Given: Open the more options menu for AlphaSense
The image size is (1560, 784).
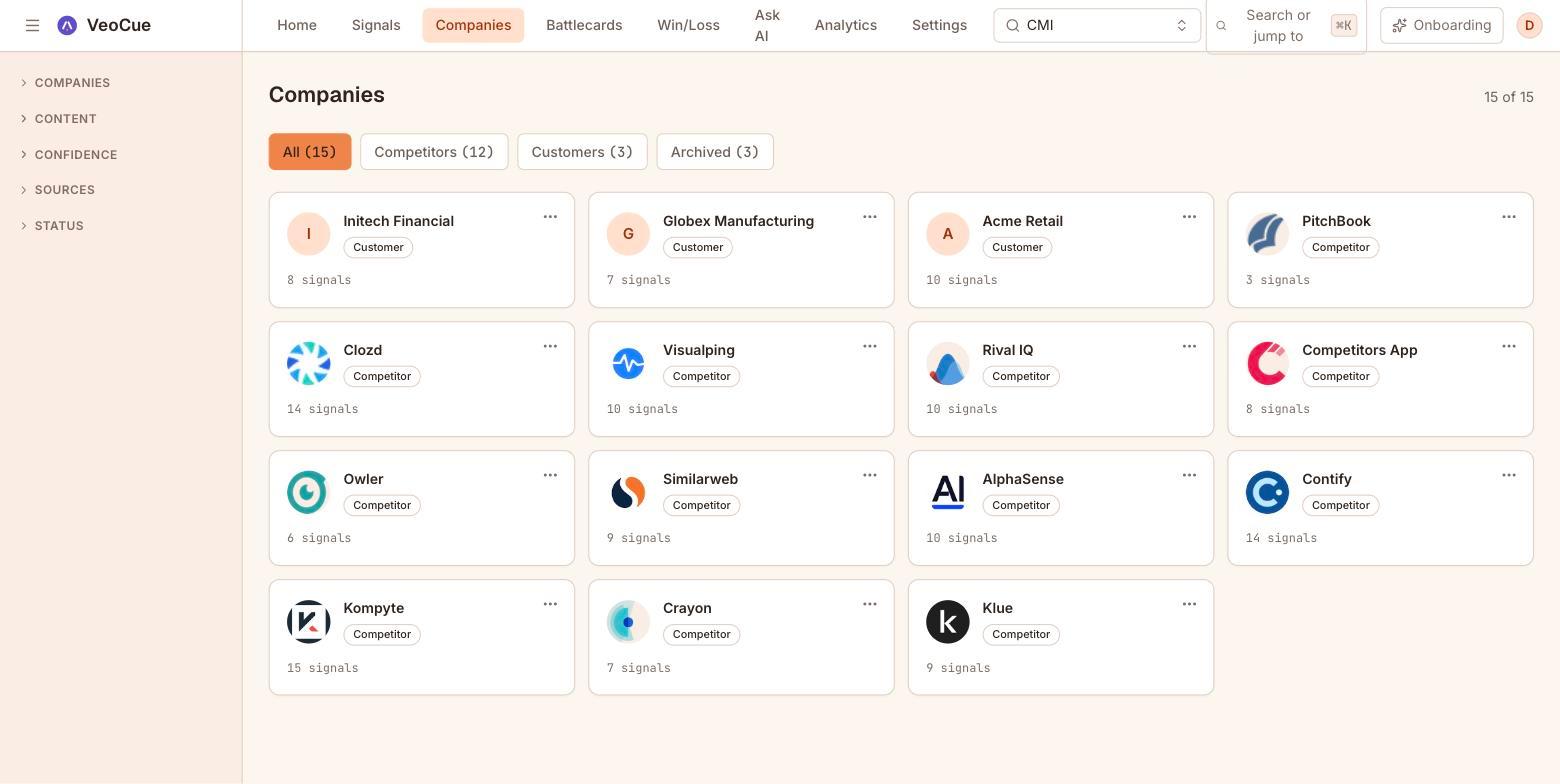Looking at the screenshot, I should tap(1189, 475).
